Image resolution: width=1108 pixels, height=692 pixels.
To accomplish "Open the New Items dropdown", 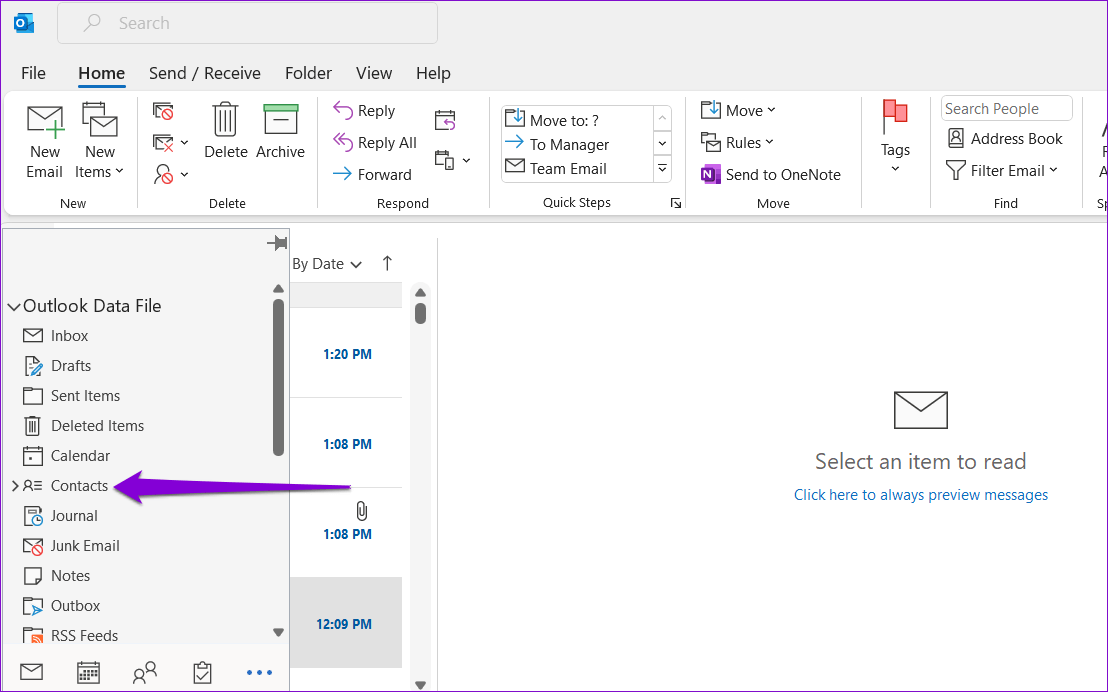I will [x=99, y=141].
